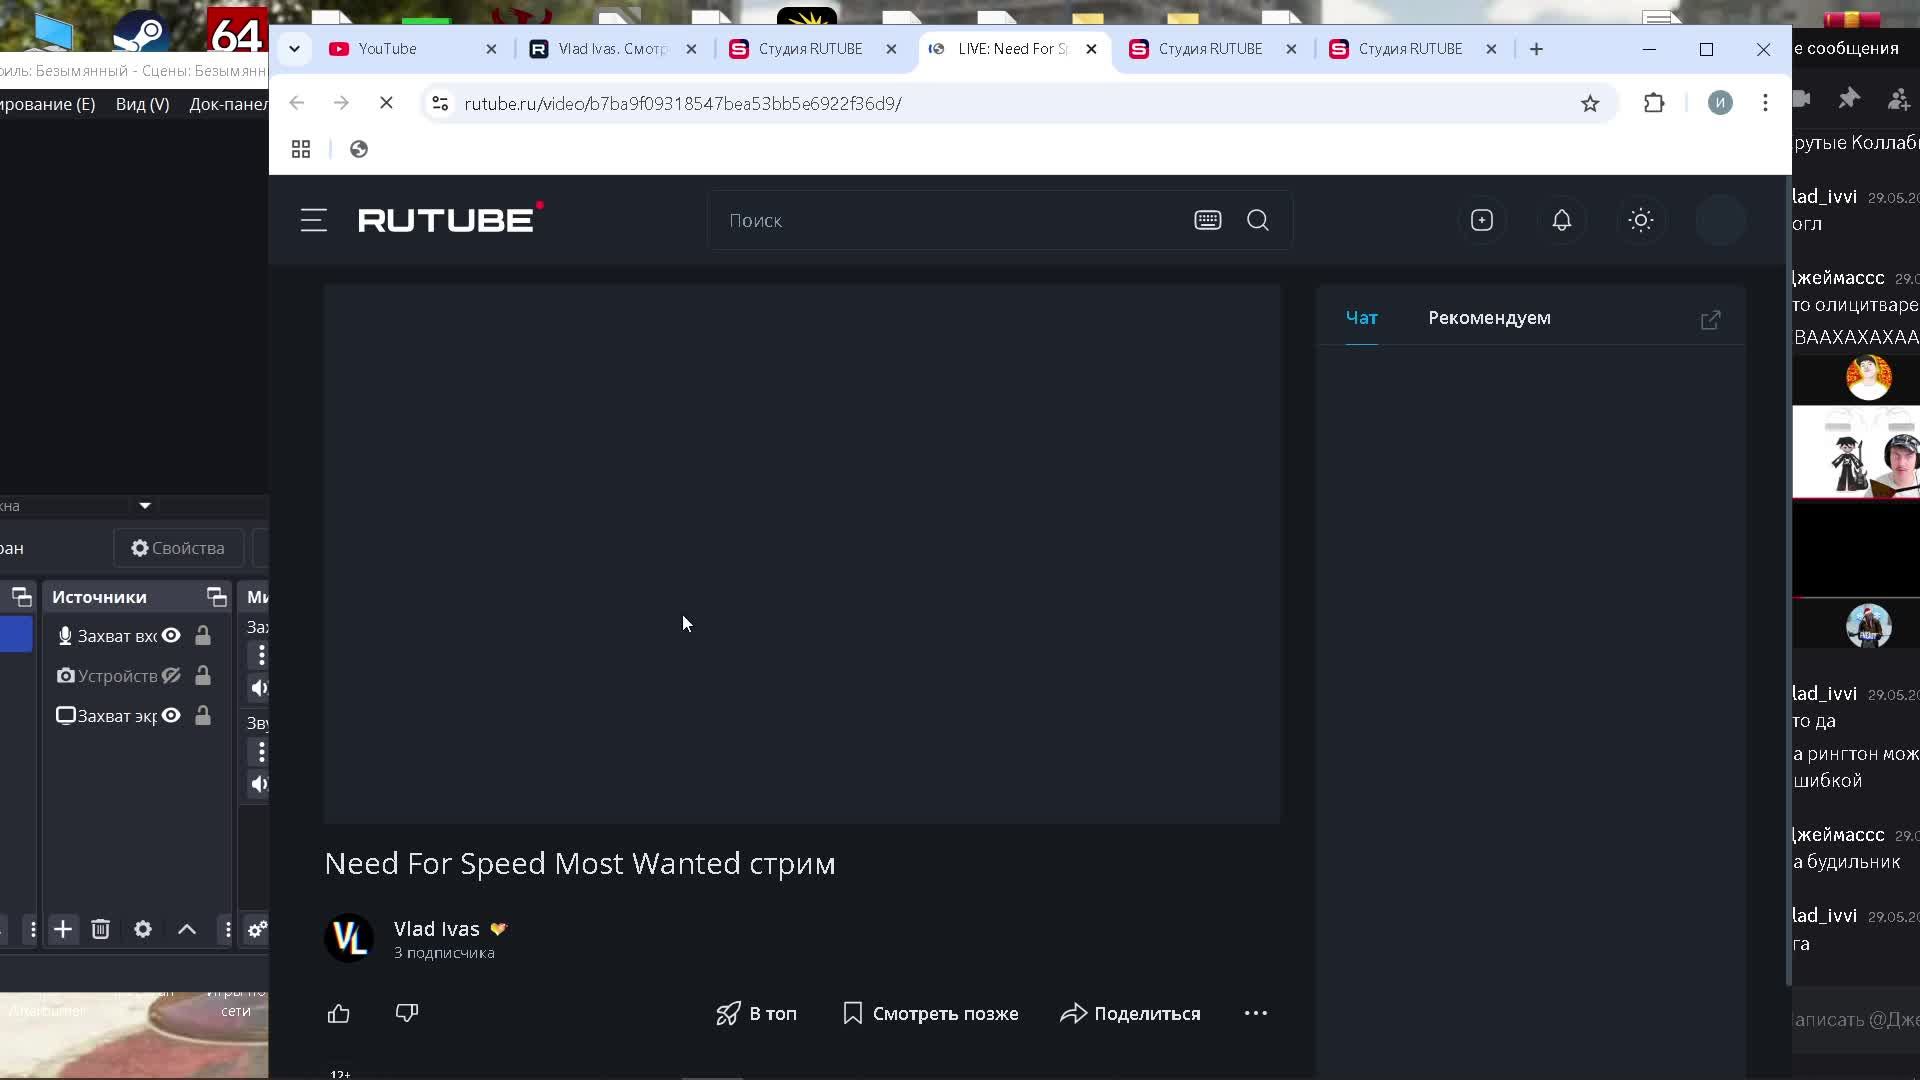Open the OBS 'Вид (V)' menu
This screenshot has width=1920, height=1080.
coord(142,104)
